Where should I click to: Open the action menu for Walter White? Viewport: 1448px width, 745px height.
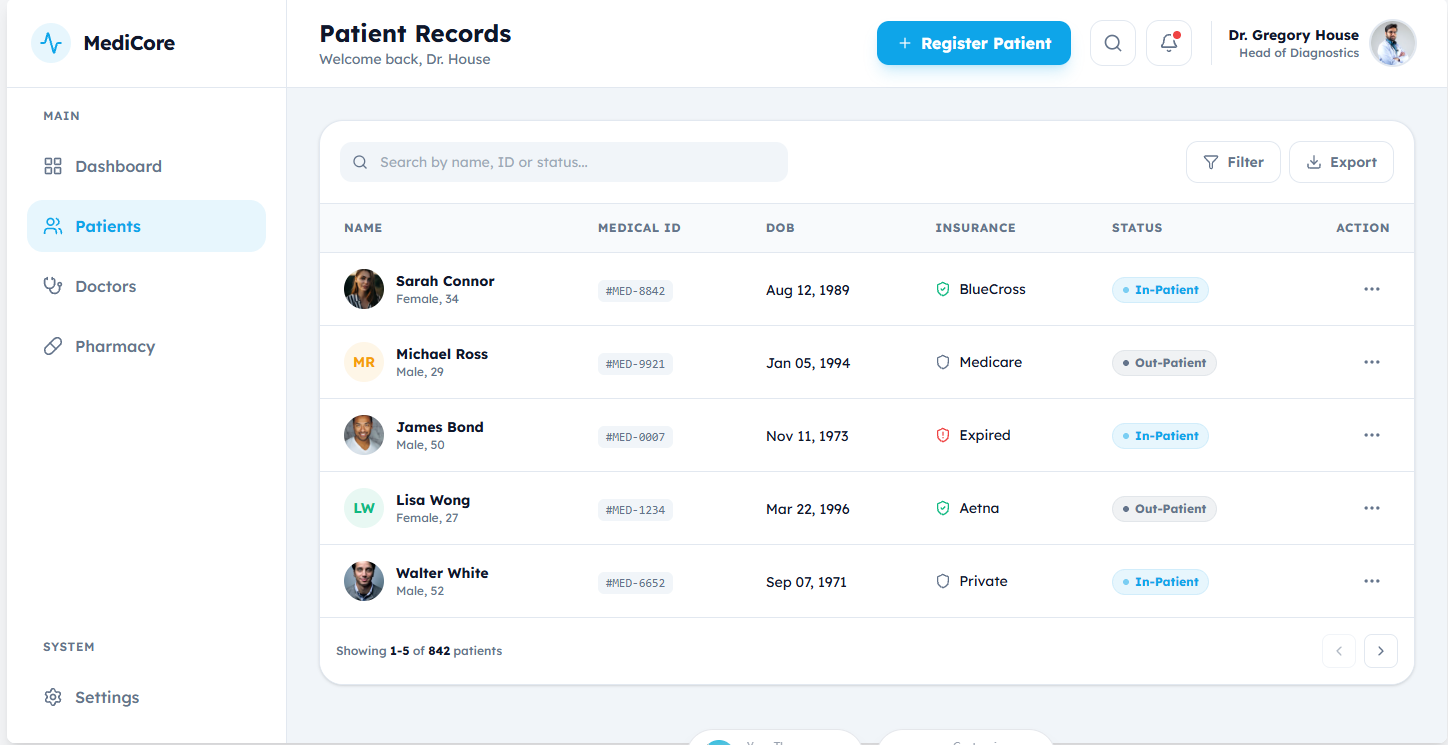click(x=1371, y=581)
